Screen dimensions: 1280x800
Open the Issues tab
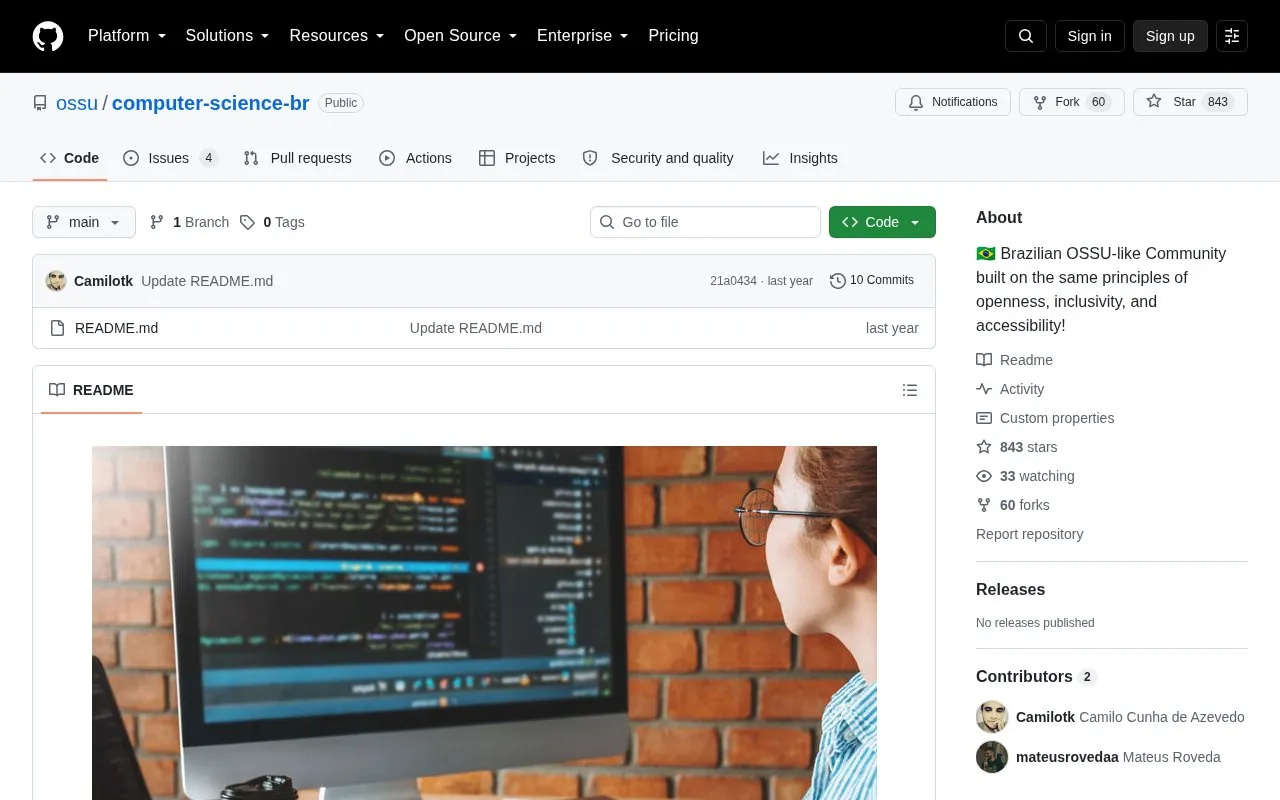tap(170, 158)
